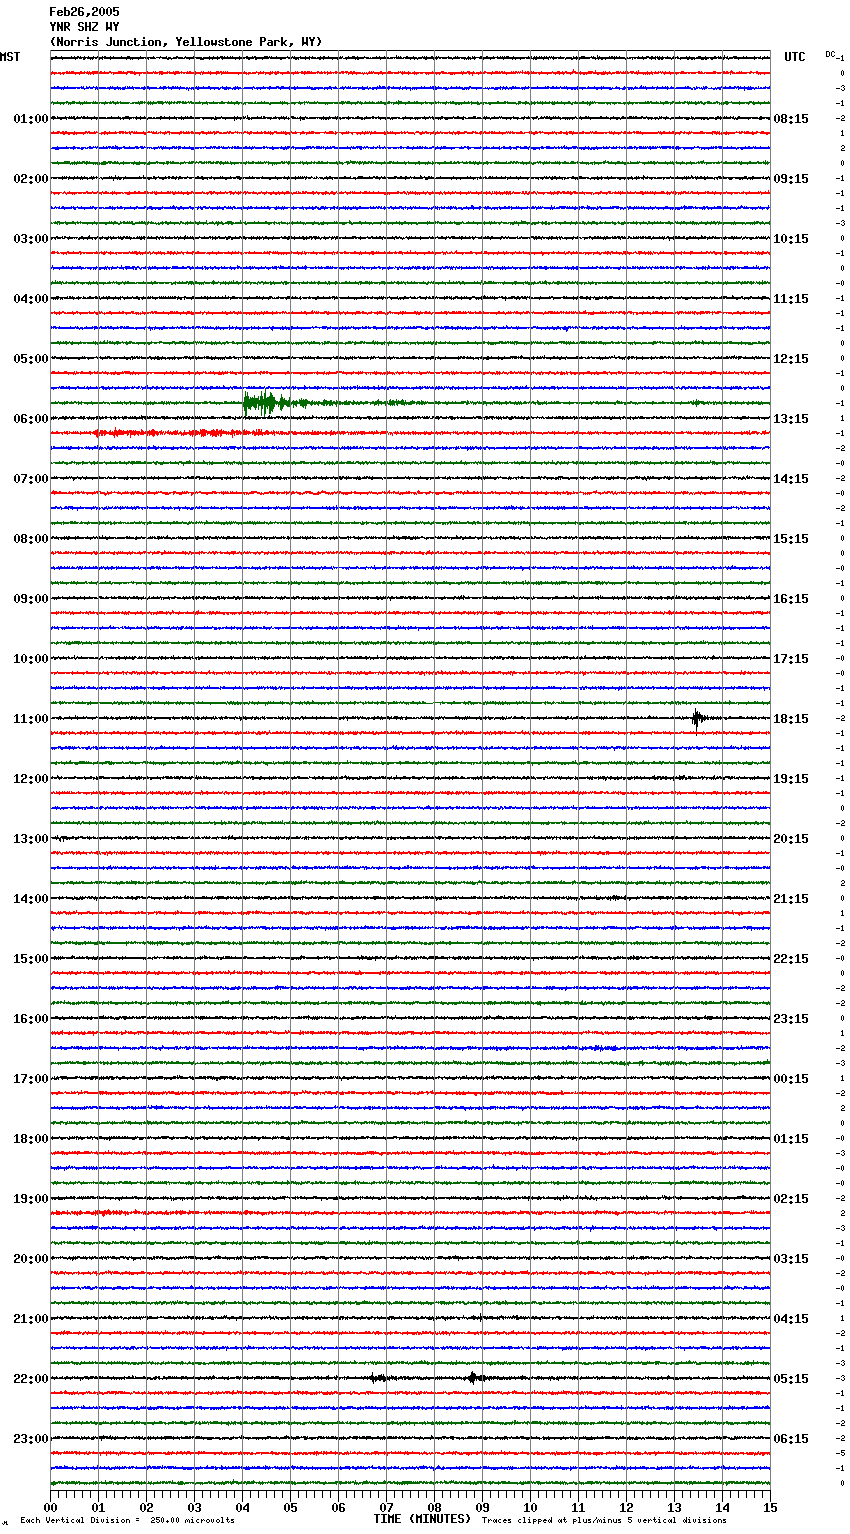
Task: Select the 10:00 MST time label
Action: click(x=31, y=659)
